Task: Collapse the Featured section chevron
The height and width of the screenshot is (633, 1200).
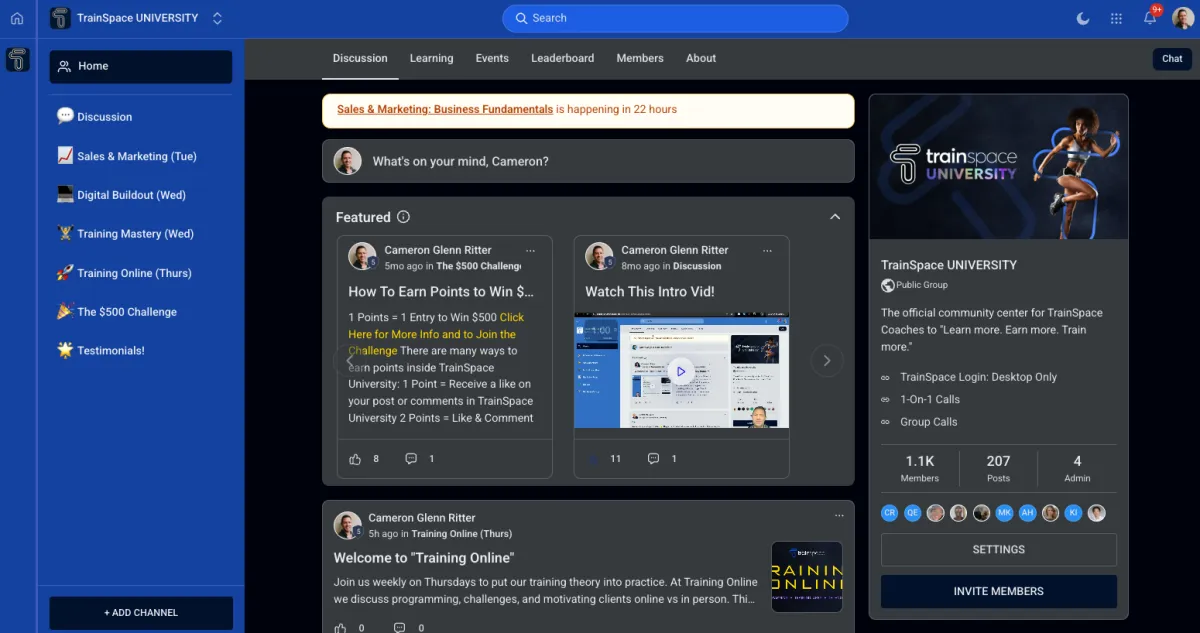Action: point(835,217)
